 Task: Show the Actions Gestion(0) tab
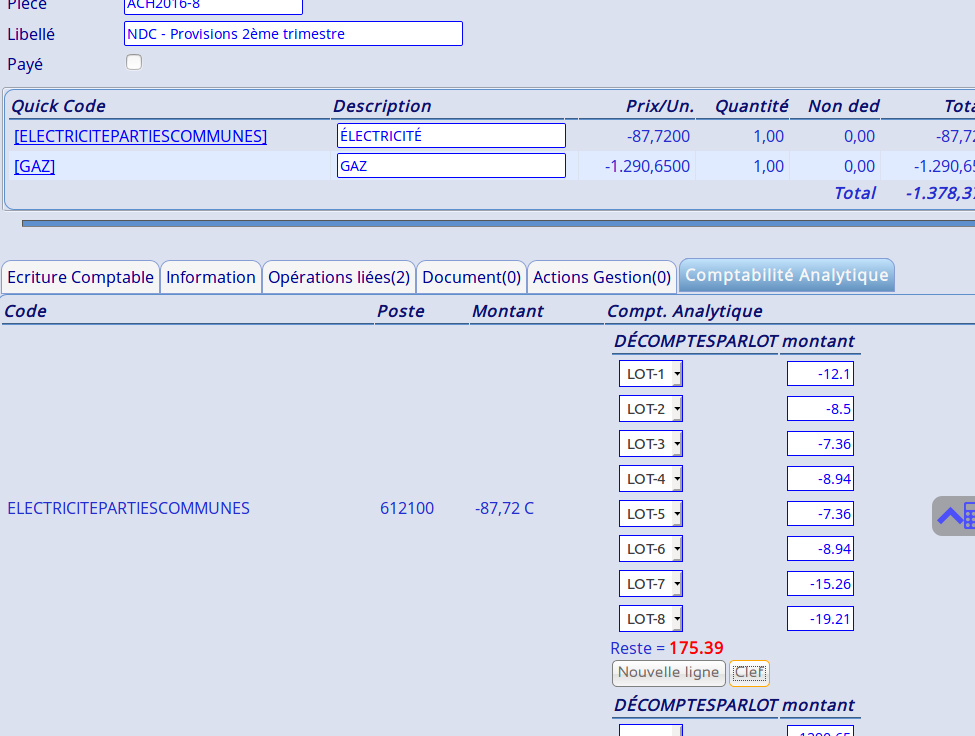click(x=601, y=277)
